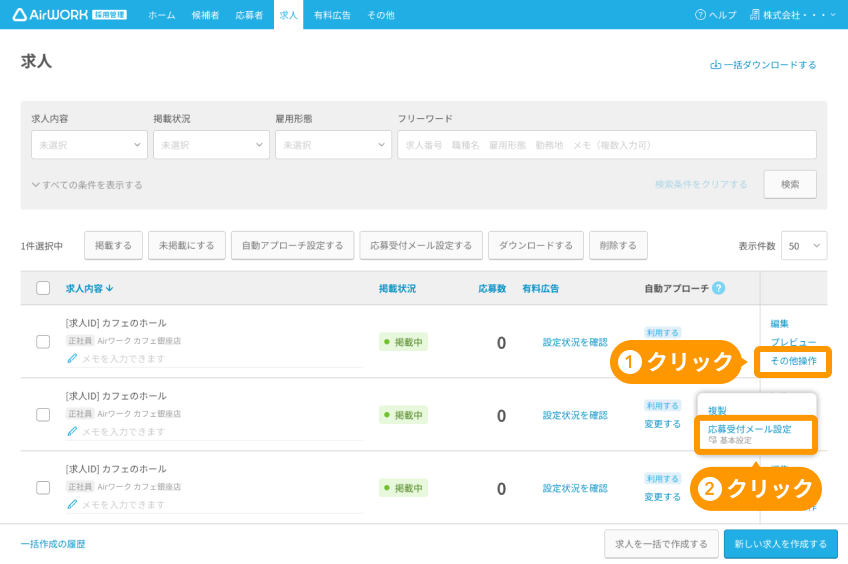Select 複製 in the popup menu

tap(717, 410)
